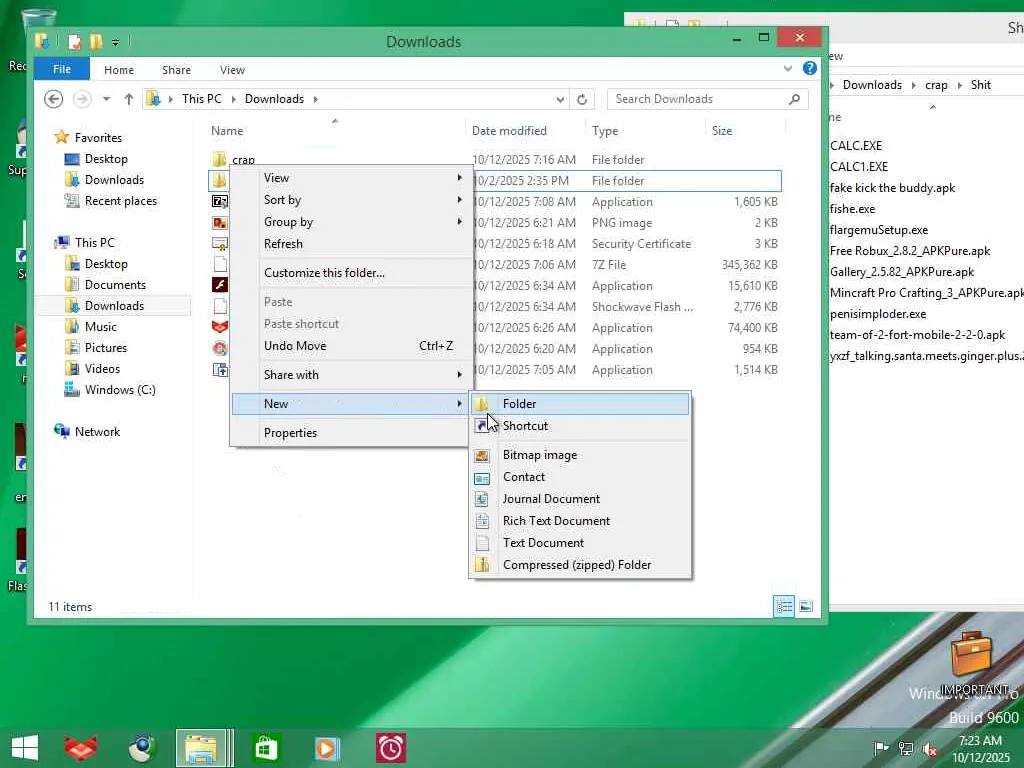Open the View ribbon tab
Image resolution: width=1024 pixels, height=768 pixels.
click(232, 70)
